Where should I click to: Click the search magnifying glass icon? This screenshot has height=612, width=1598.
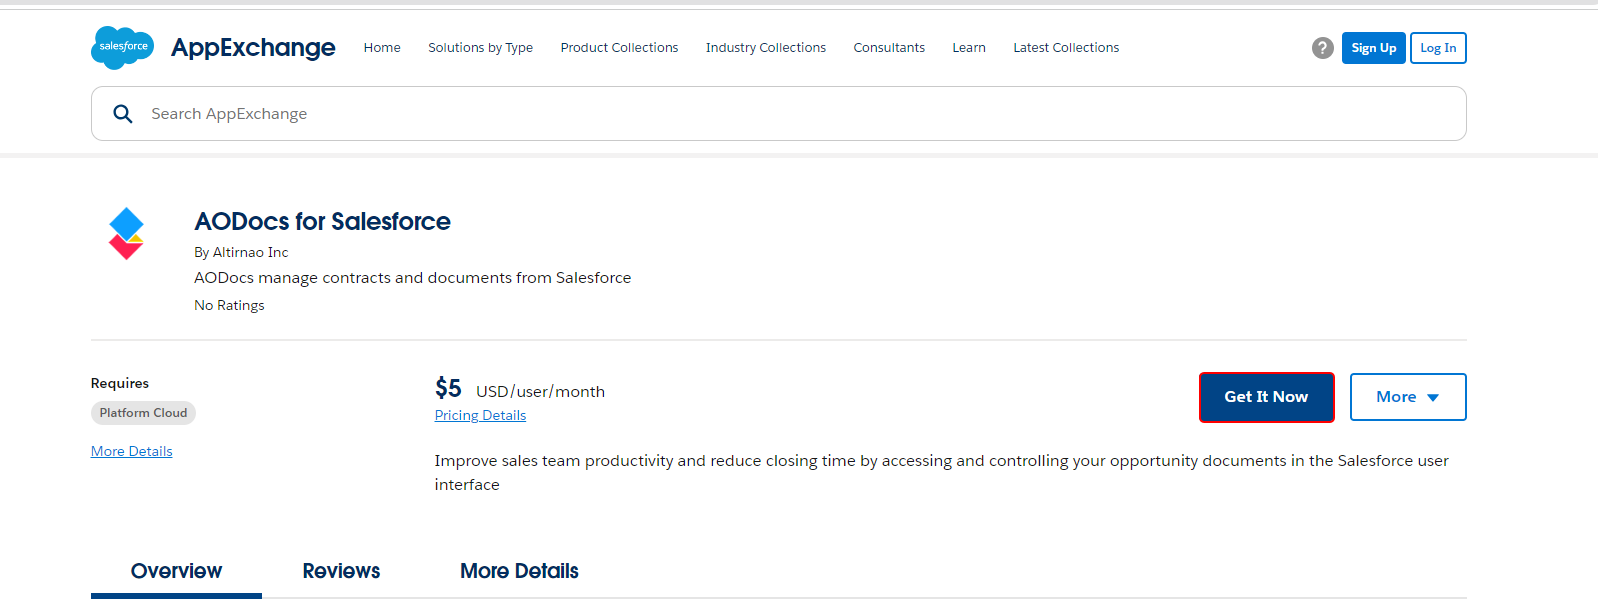(123, 114)
